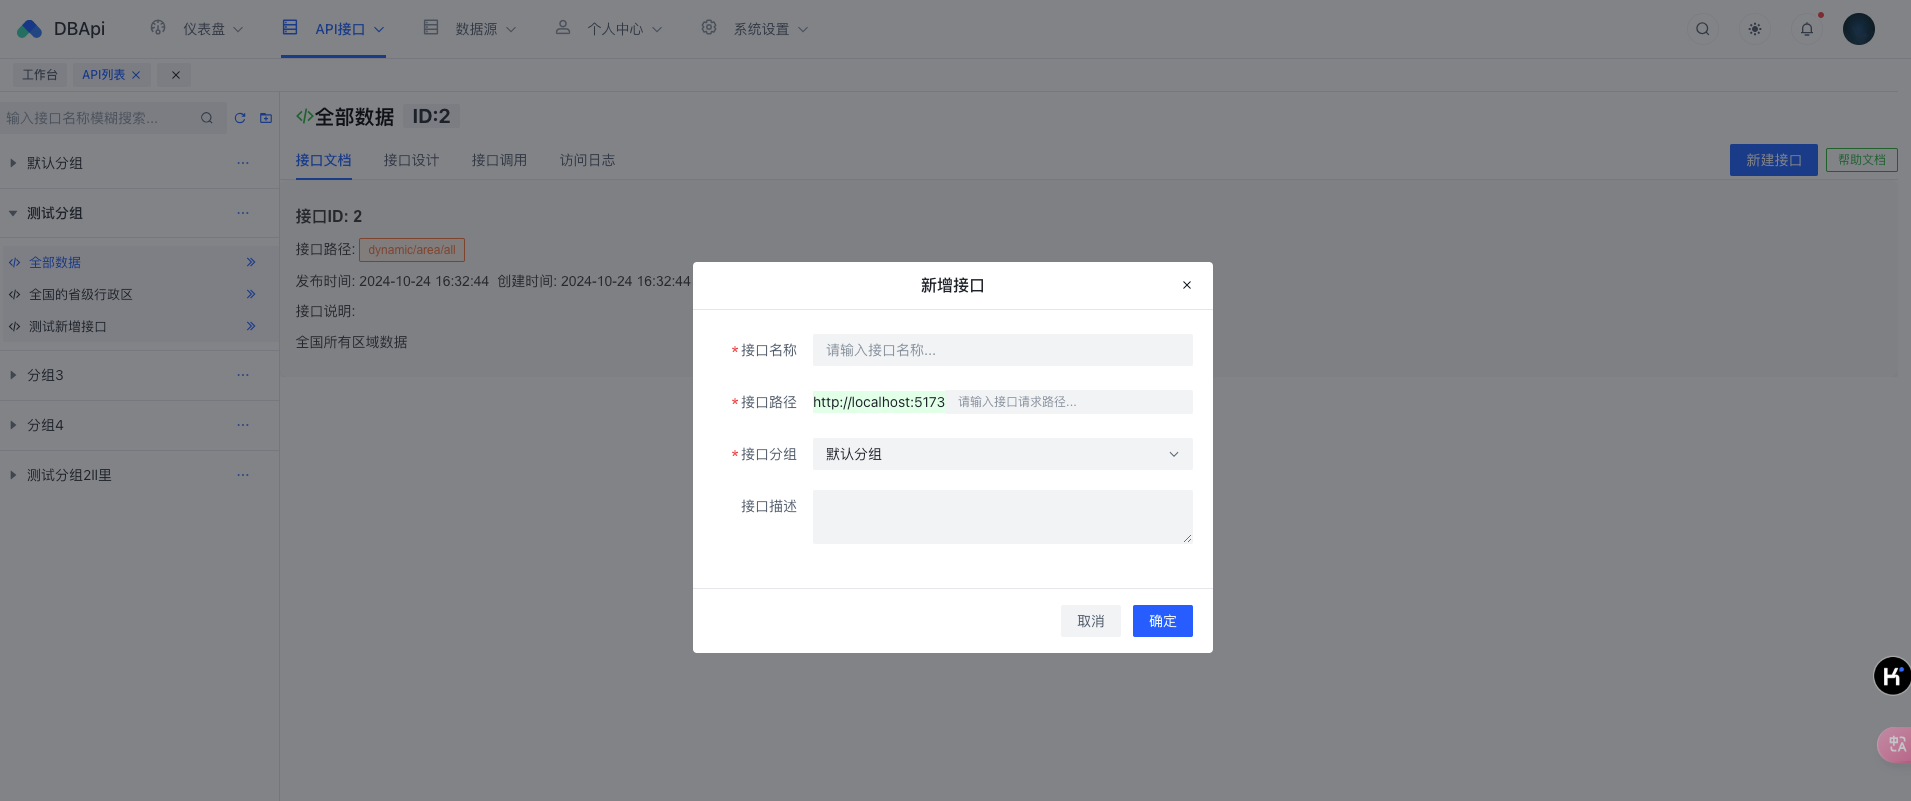Click the close-all tabs x button
Viewport: 1911px width, 801px height.
click(175, 75)
